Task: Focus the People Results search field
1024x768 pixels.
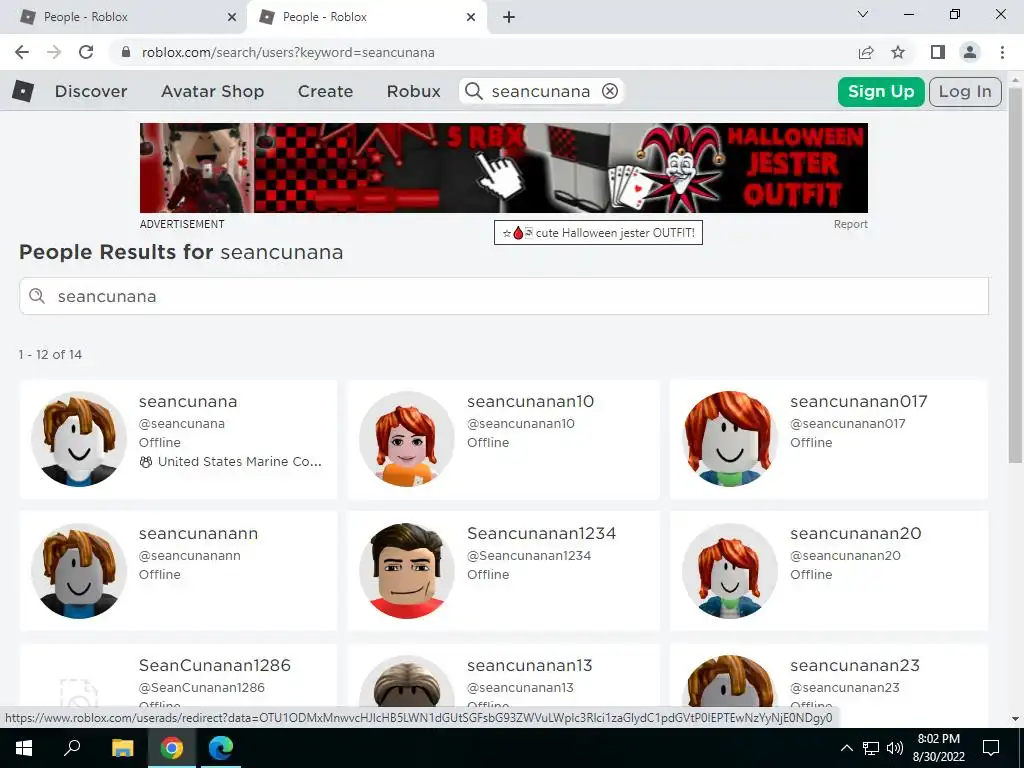Action: pos(504,296)
